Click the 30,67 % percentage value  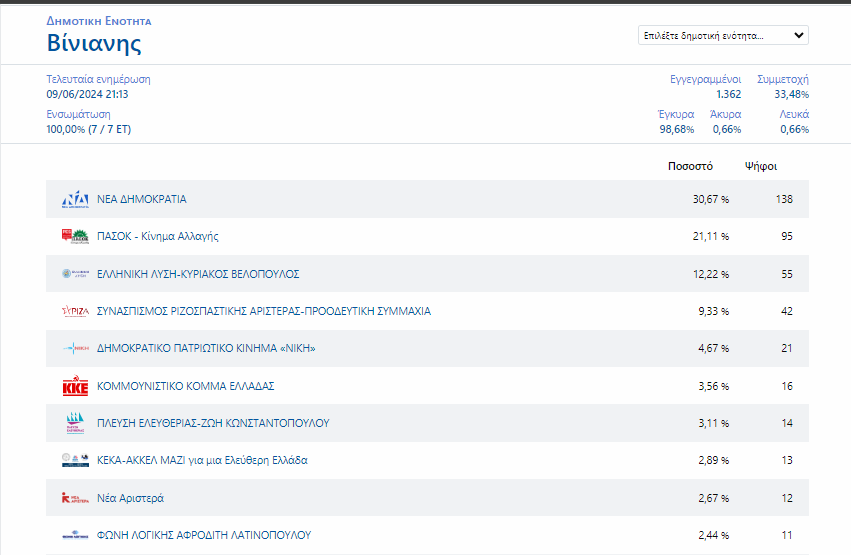(710, 199)
